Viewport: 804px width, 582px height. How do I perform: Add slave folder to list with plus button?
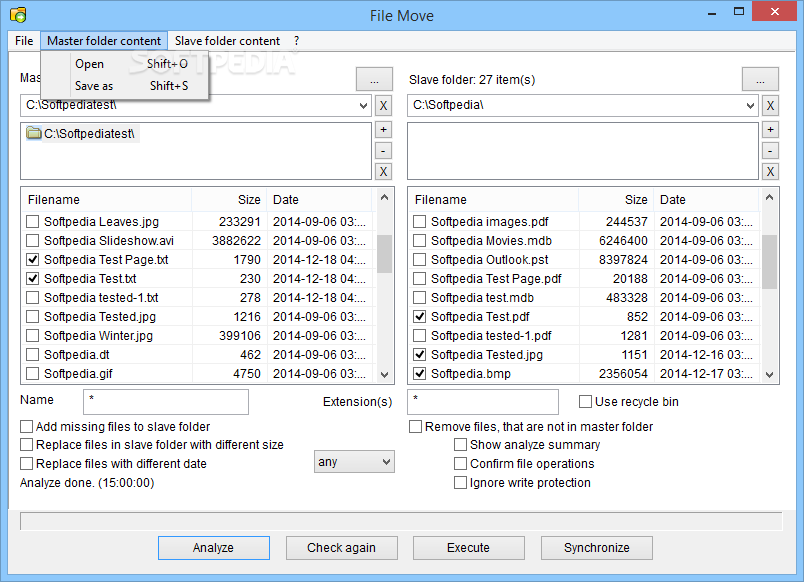[x=770, y=130]
